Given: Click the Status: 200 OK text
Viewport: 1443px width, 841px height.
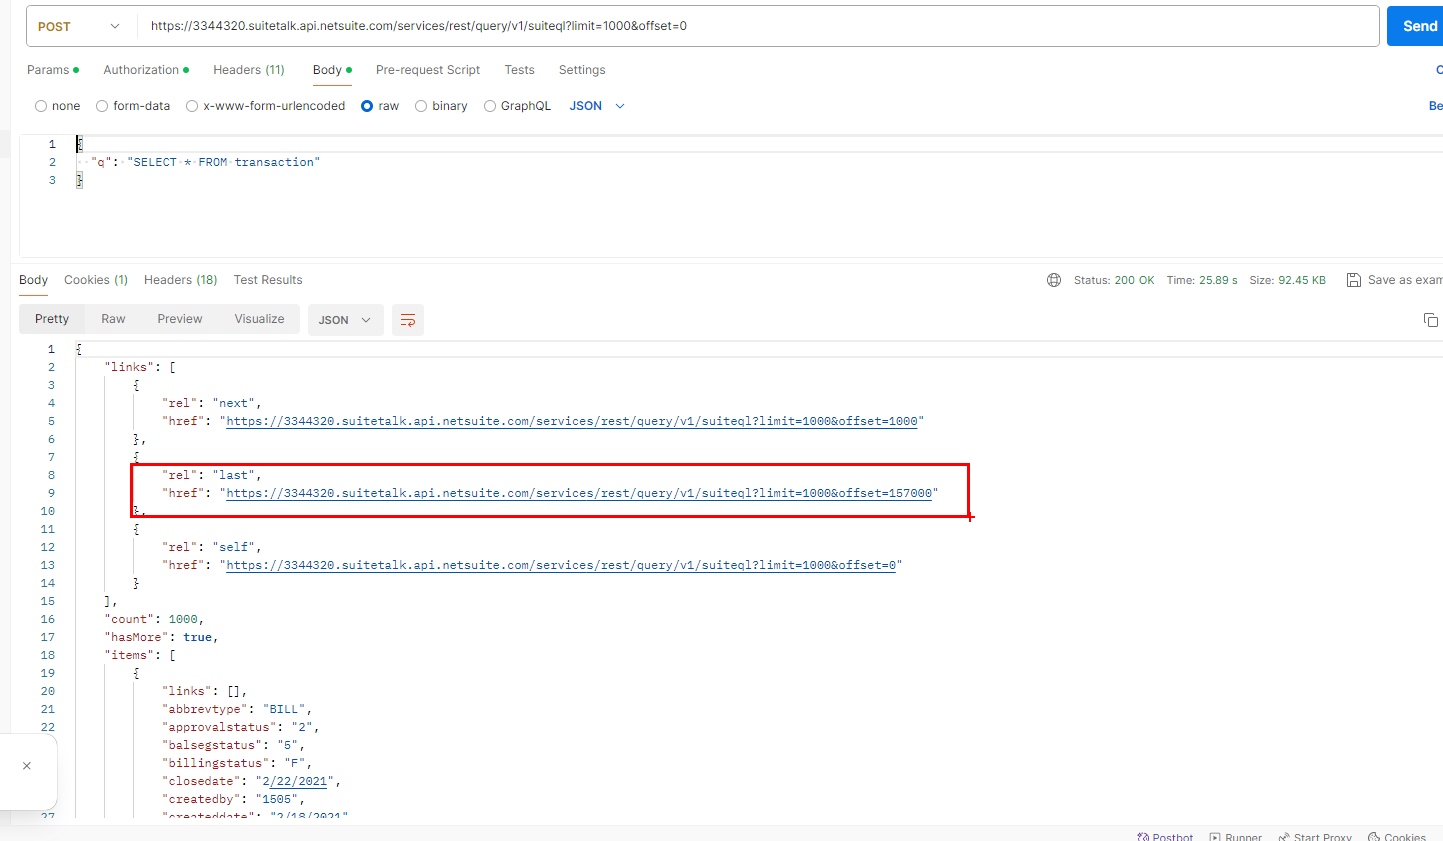Looking at the screenshot, I should (1114, 280).
